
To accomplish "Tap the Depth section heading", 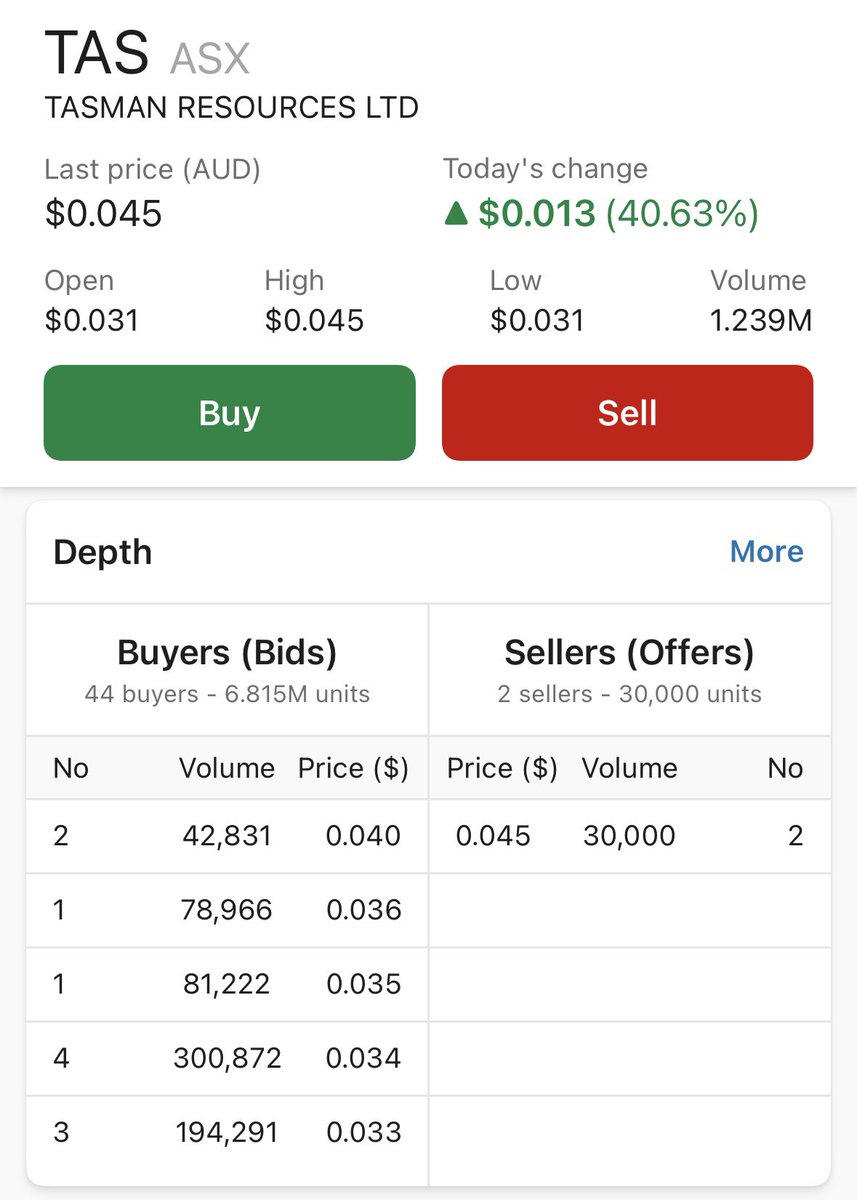I will tap(102, 552).
